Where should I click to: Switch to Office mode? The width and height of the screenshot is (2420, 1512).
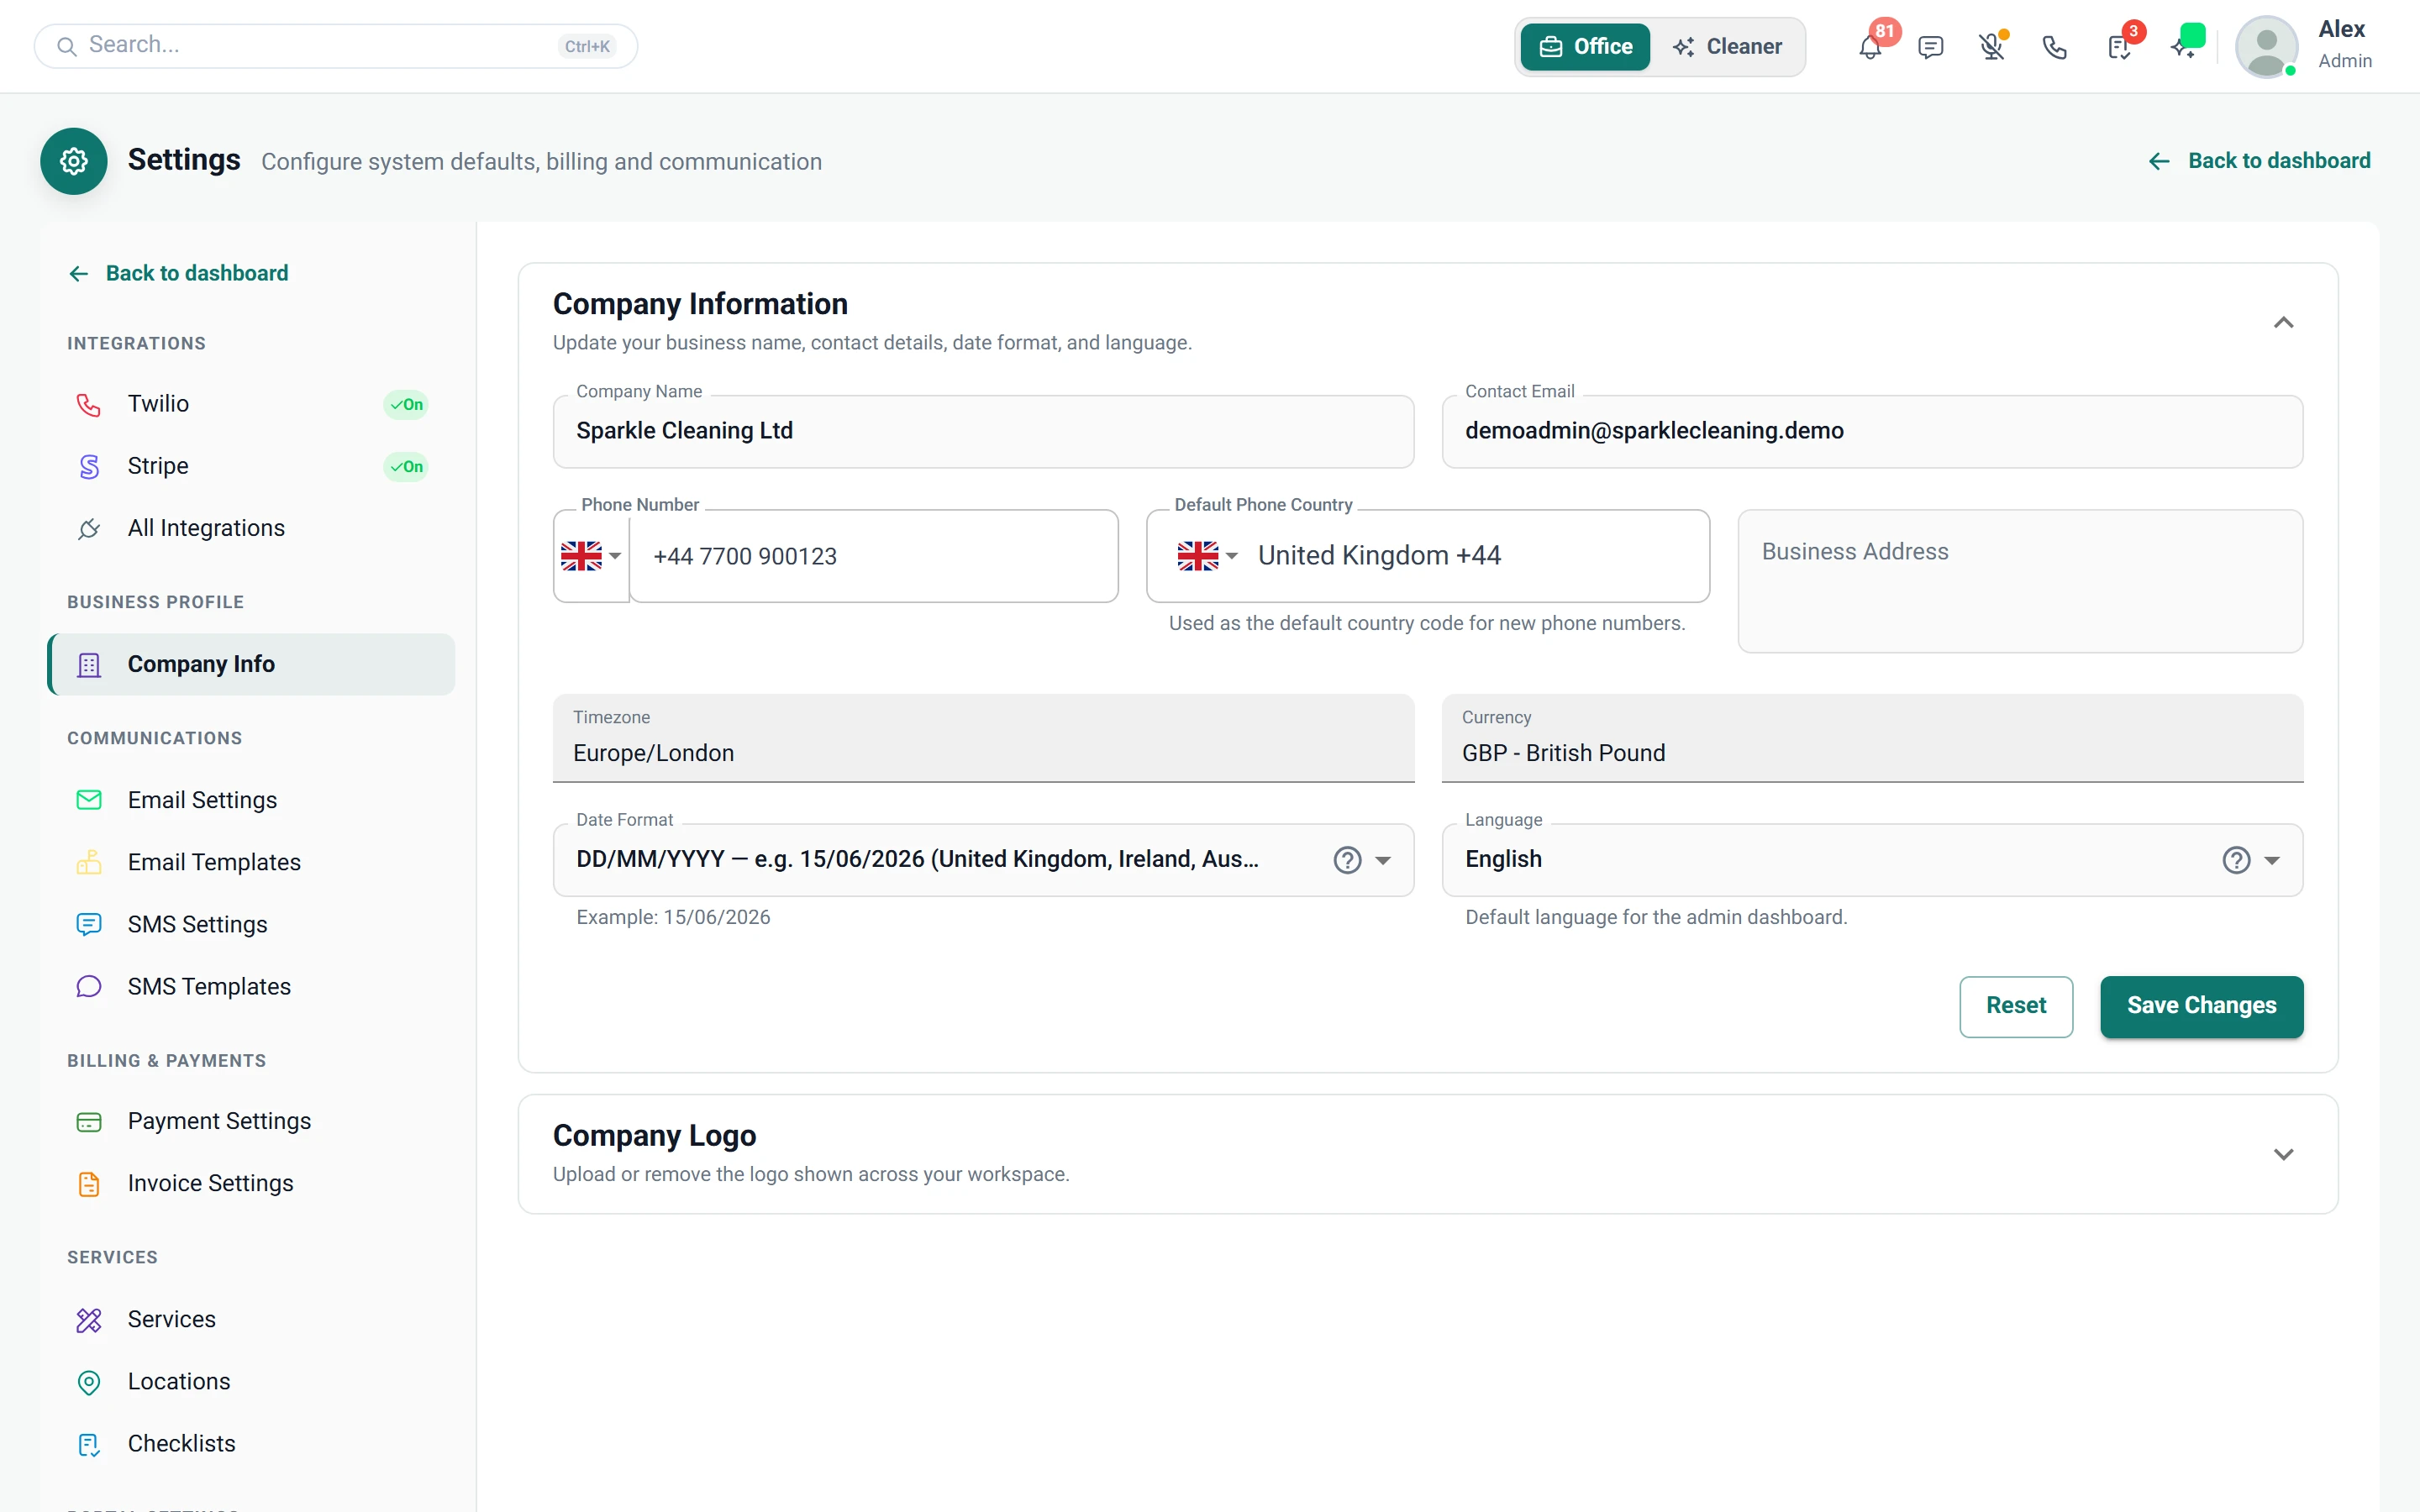[1585, 47]
